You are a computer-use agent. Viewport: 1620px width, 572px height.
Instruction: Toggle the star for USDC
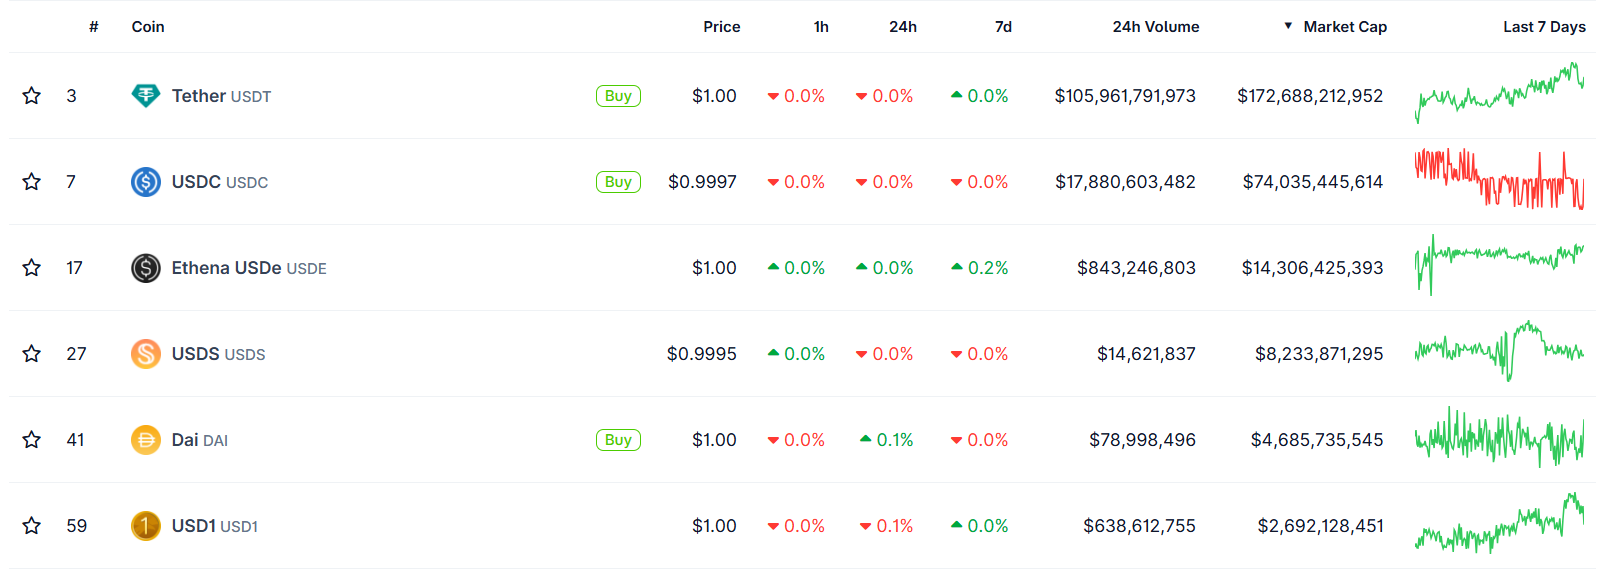[32, 182]
